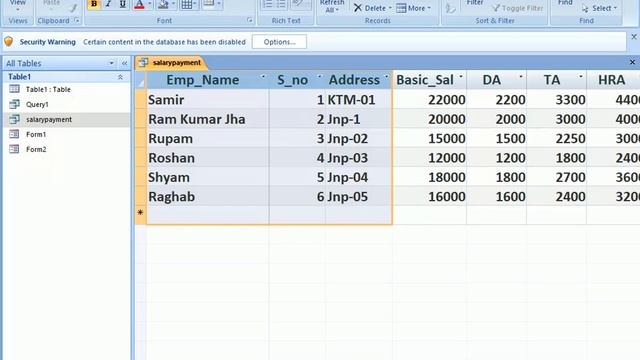The width and height of the screenshot is (640, 360).
Task: Open the fill color dropdown arrow
Action: point(174,4)
